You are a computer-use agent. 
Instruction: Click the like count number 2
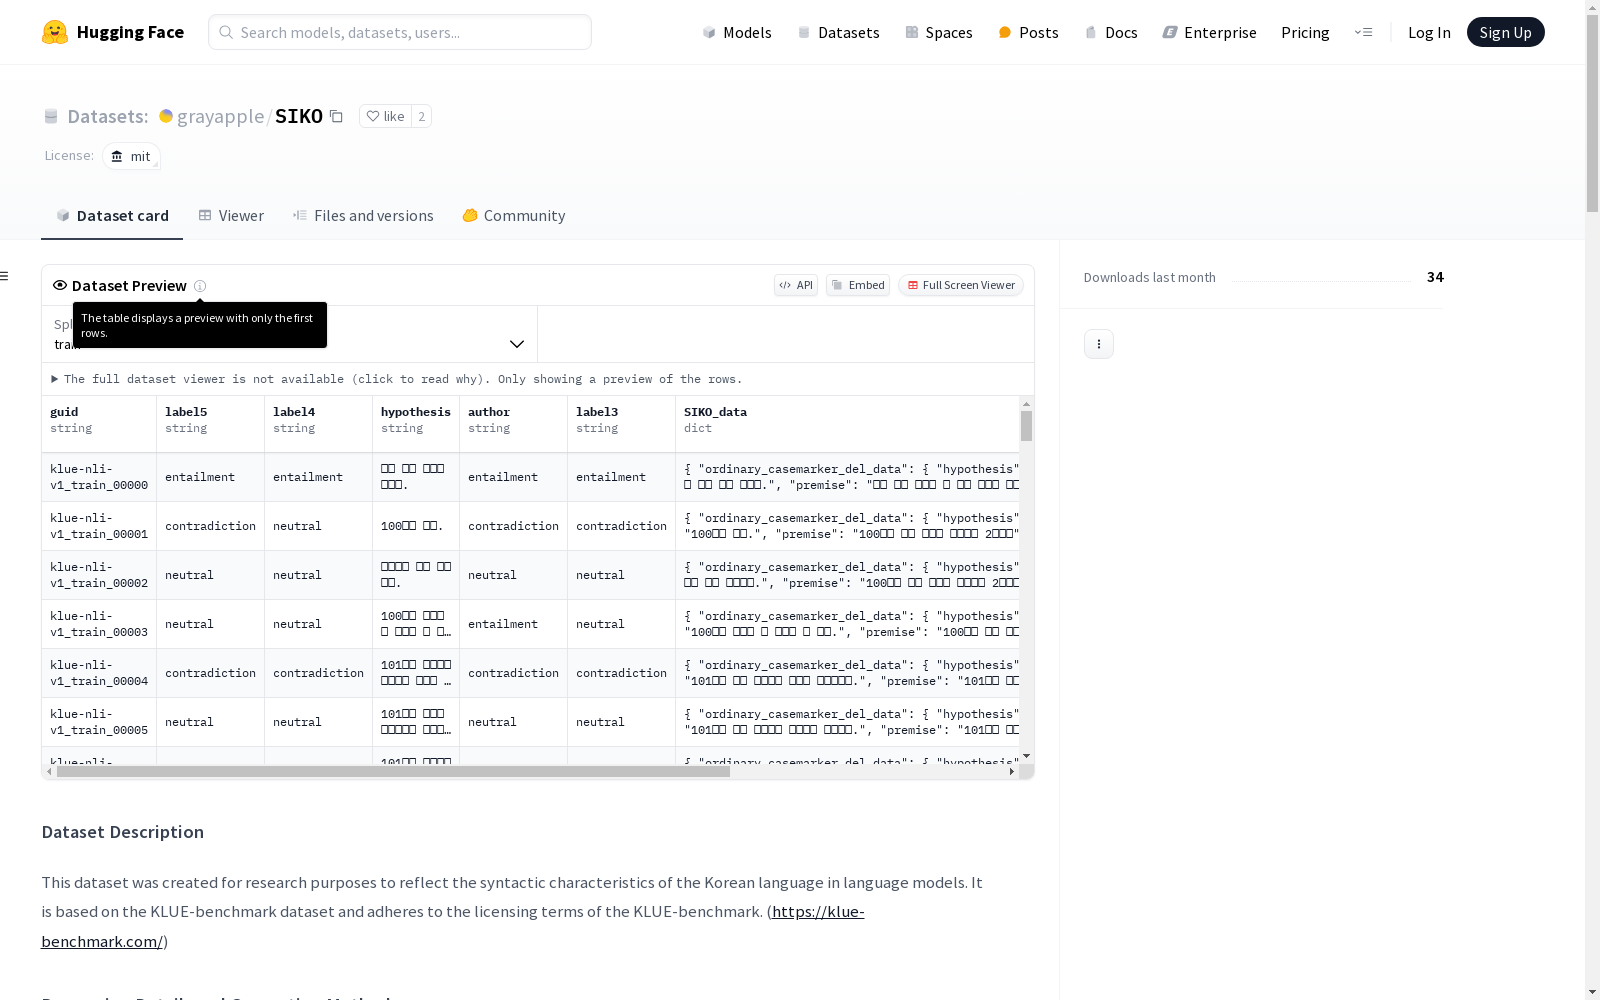coord(422,116)
